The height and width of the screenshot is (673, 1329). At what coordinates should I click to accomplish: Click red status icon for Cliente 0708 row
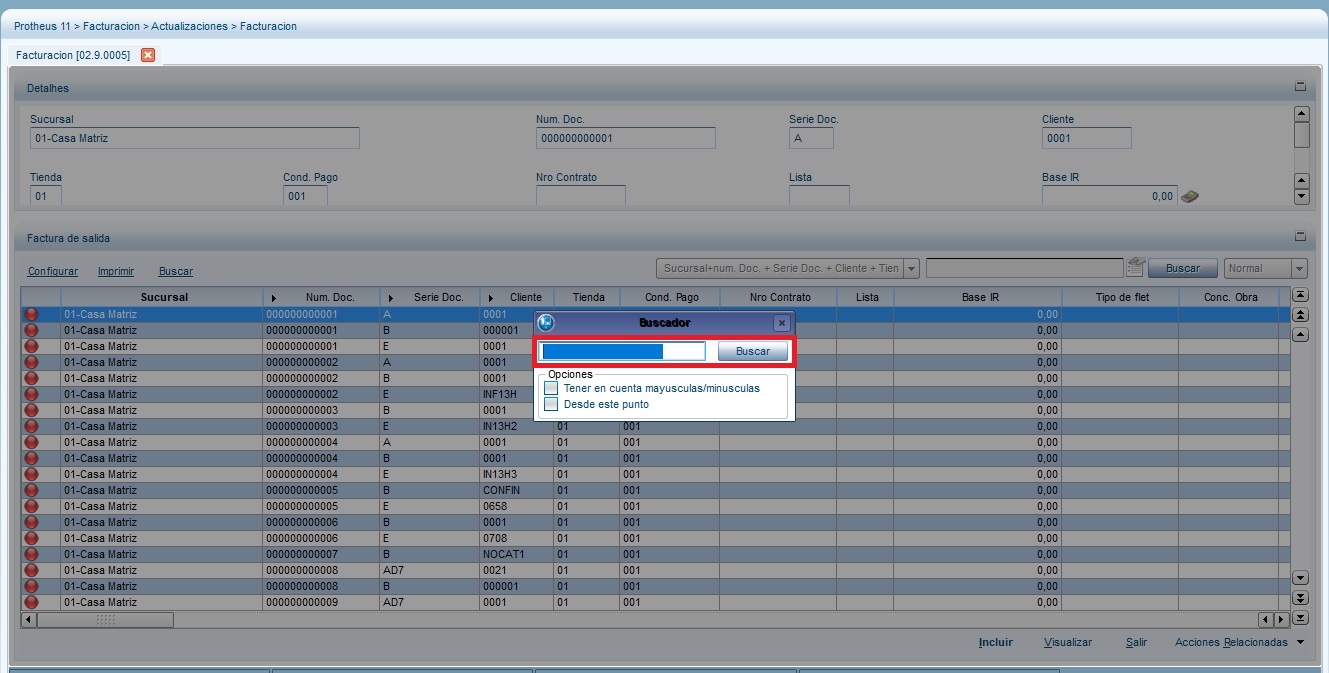pyautogui.click(x=31, y=538)
